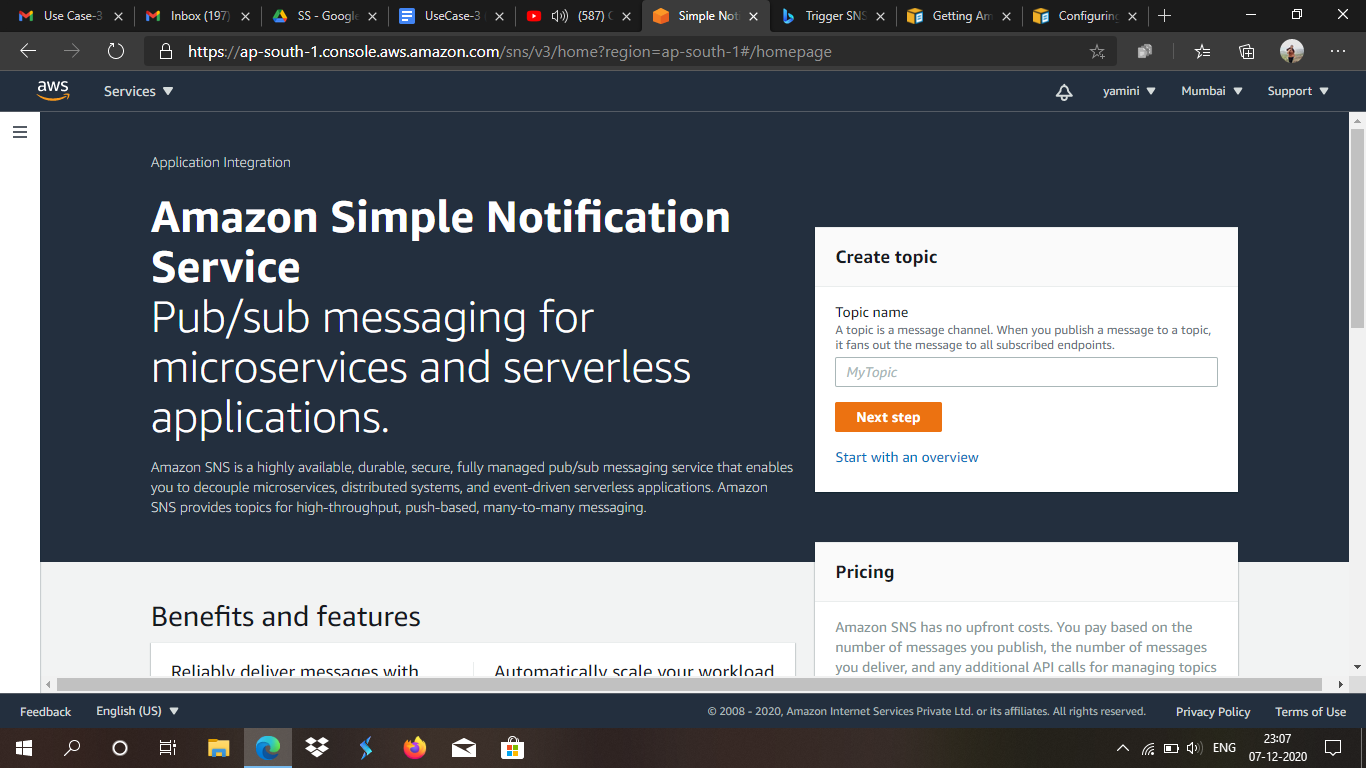Viewport: 1366px width, 768px height.
Task: Open Dropbox from taskbar
Action: click(x=317, y=748)
